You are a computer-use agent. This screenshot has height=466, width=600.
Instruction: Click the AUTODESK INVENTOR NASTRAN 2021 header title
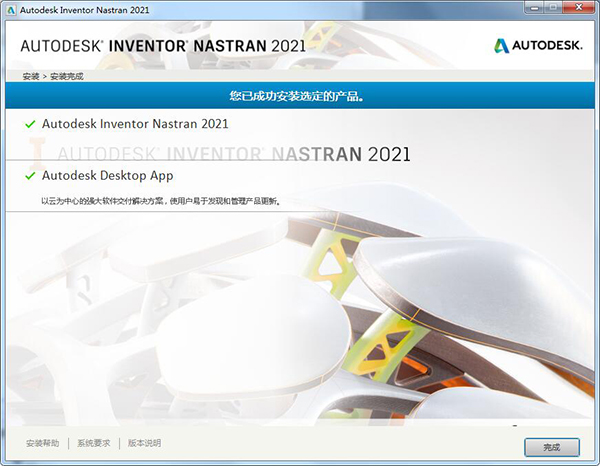[163, 46]
